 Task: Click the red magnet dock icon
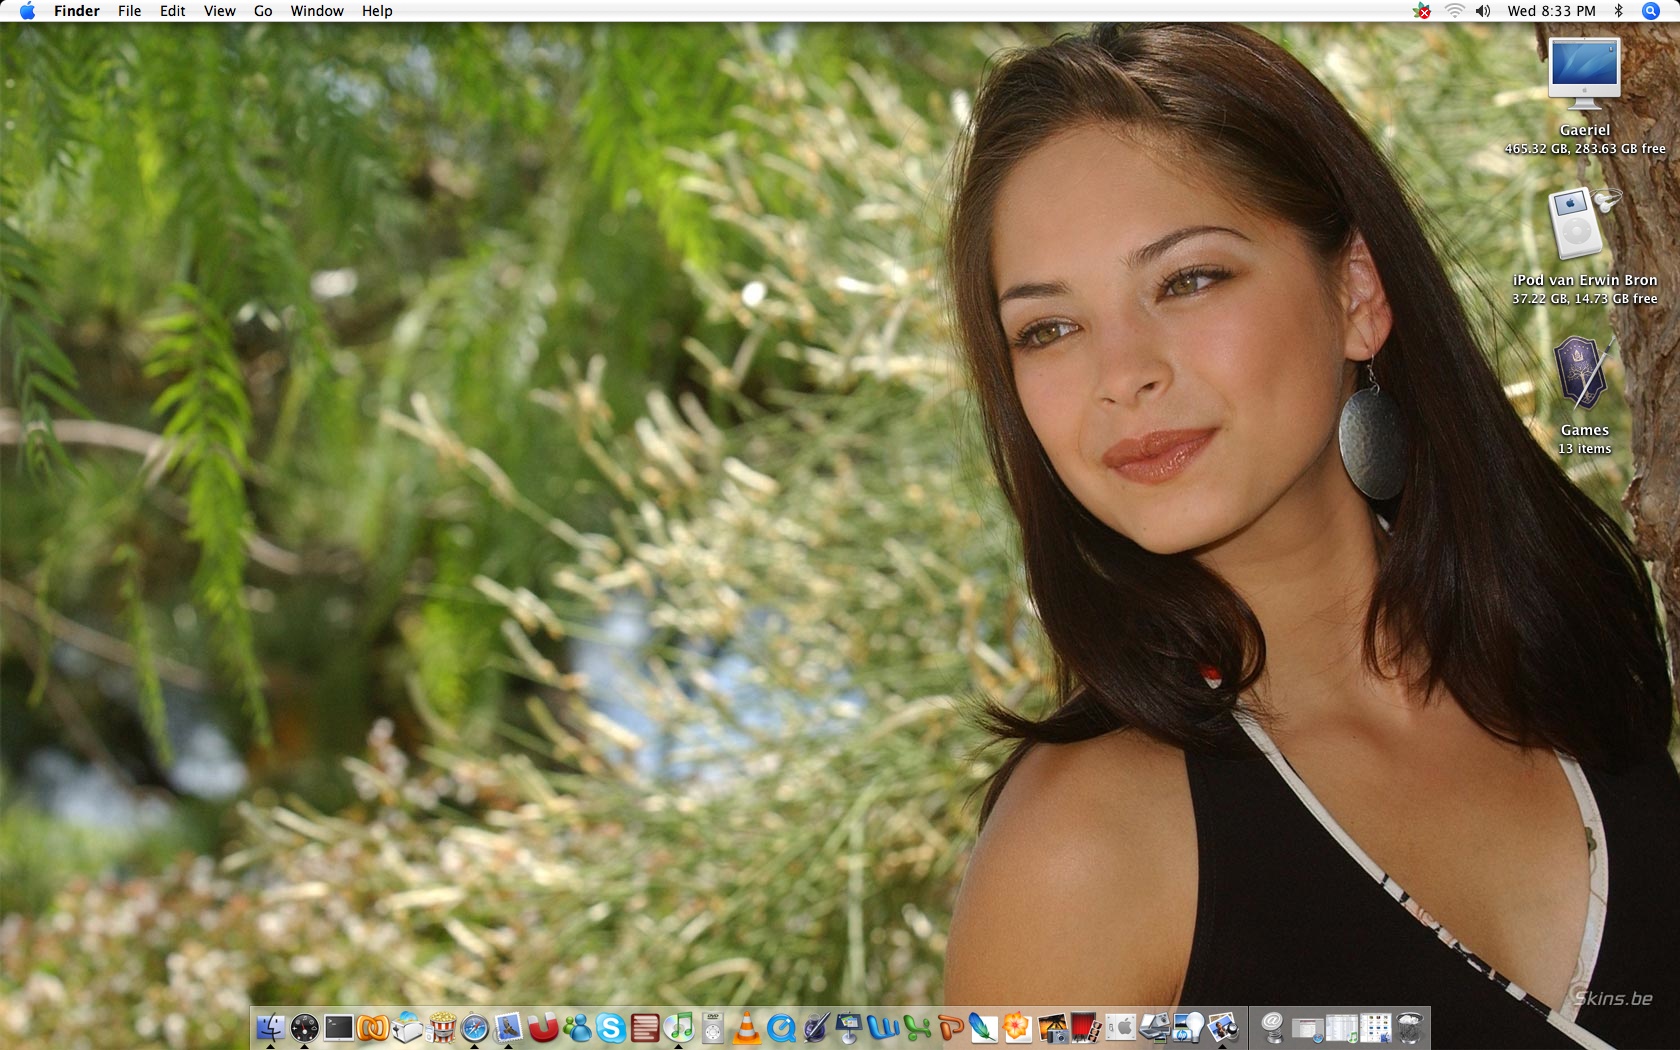pyautogui.click(x=542, y=1027)
